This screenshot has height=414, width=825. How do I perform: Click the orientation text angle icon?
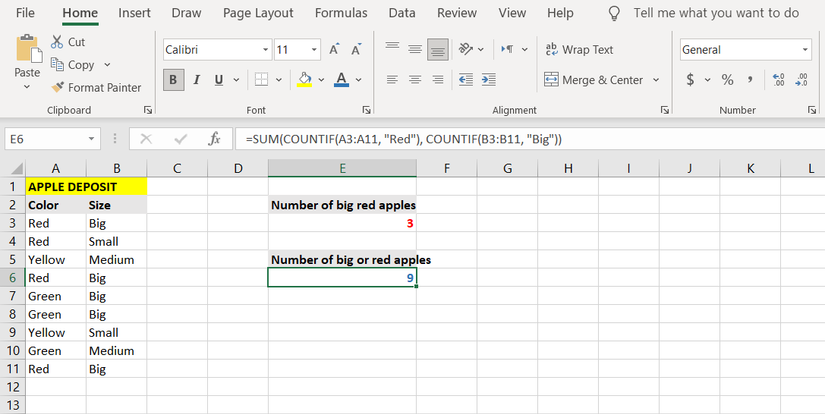click(466, 49)
